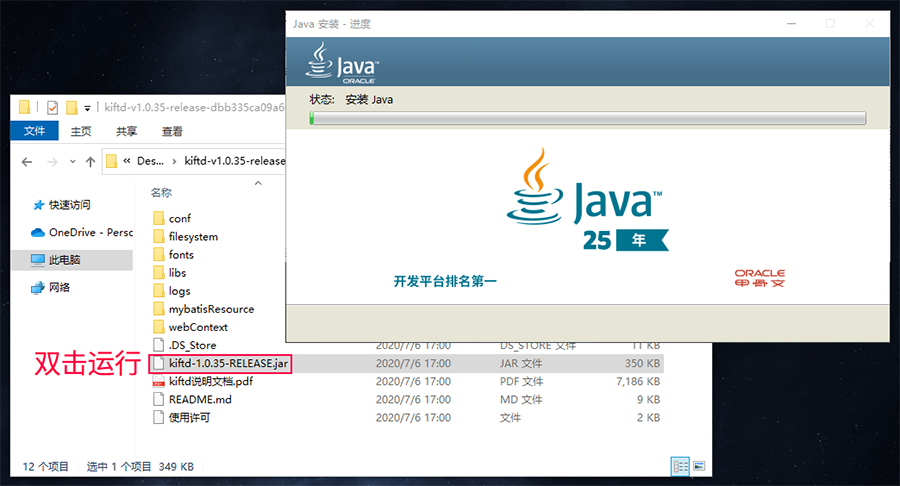Open the 文件 menu tab

[x=34, y=131]
